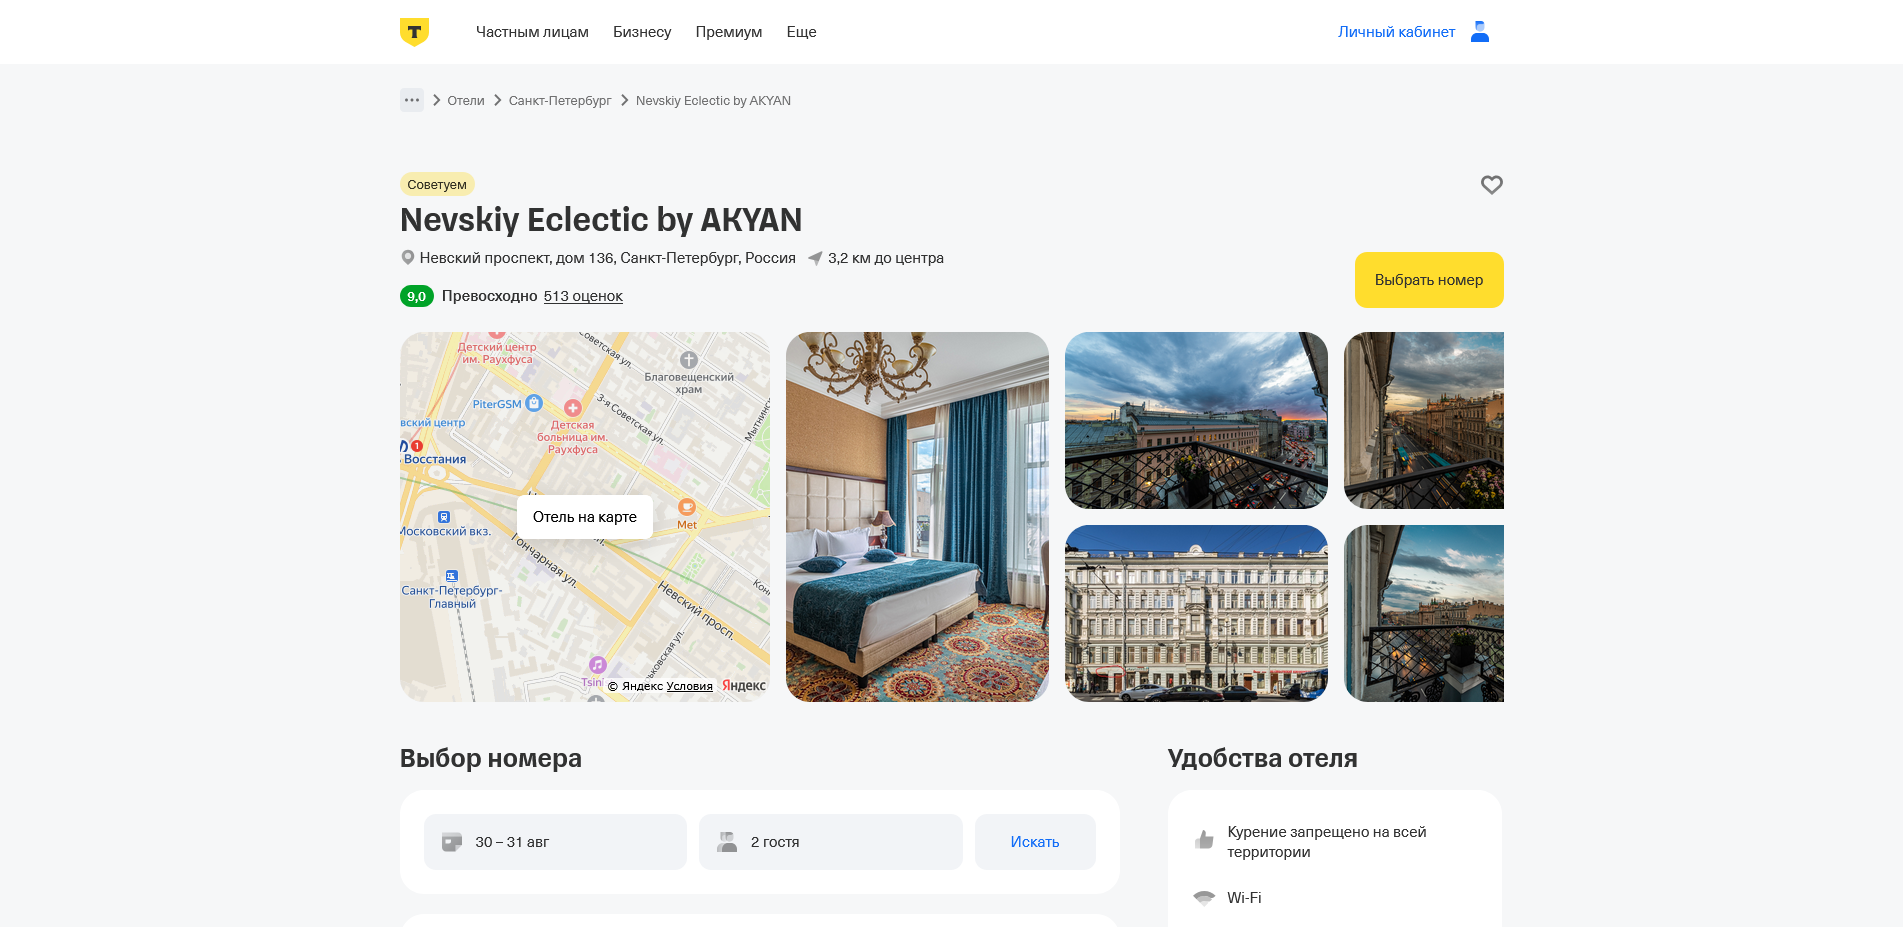This screenshot has width=1903, height=927.
Task: Click the Отель на карте map button
Action: (585, 517)
